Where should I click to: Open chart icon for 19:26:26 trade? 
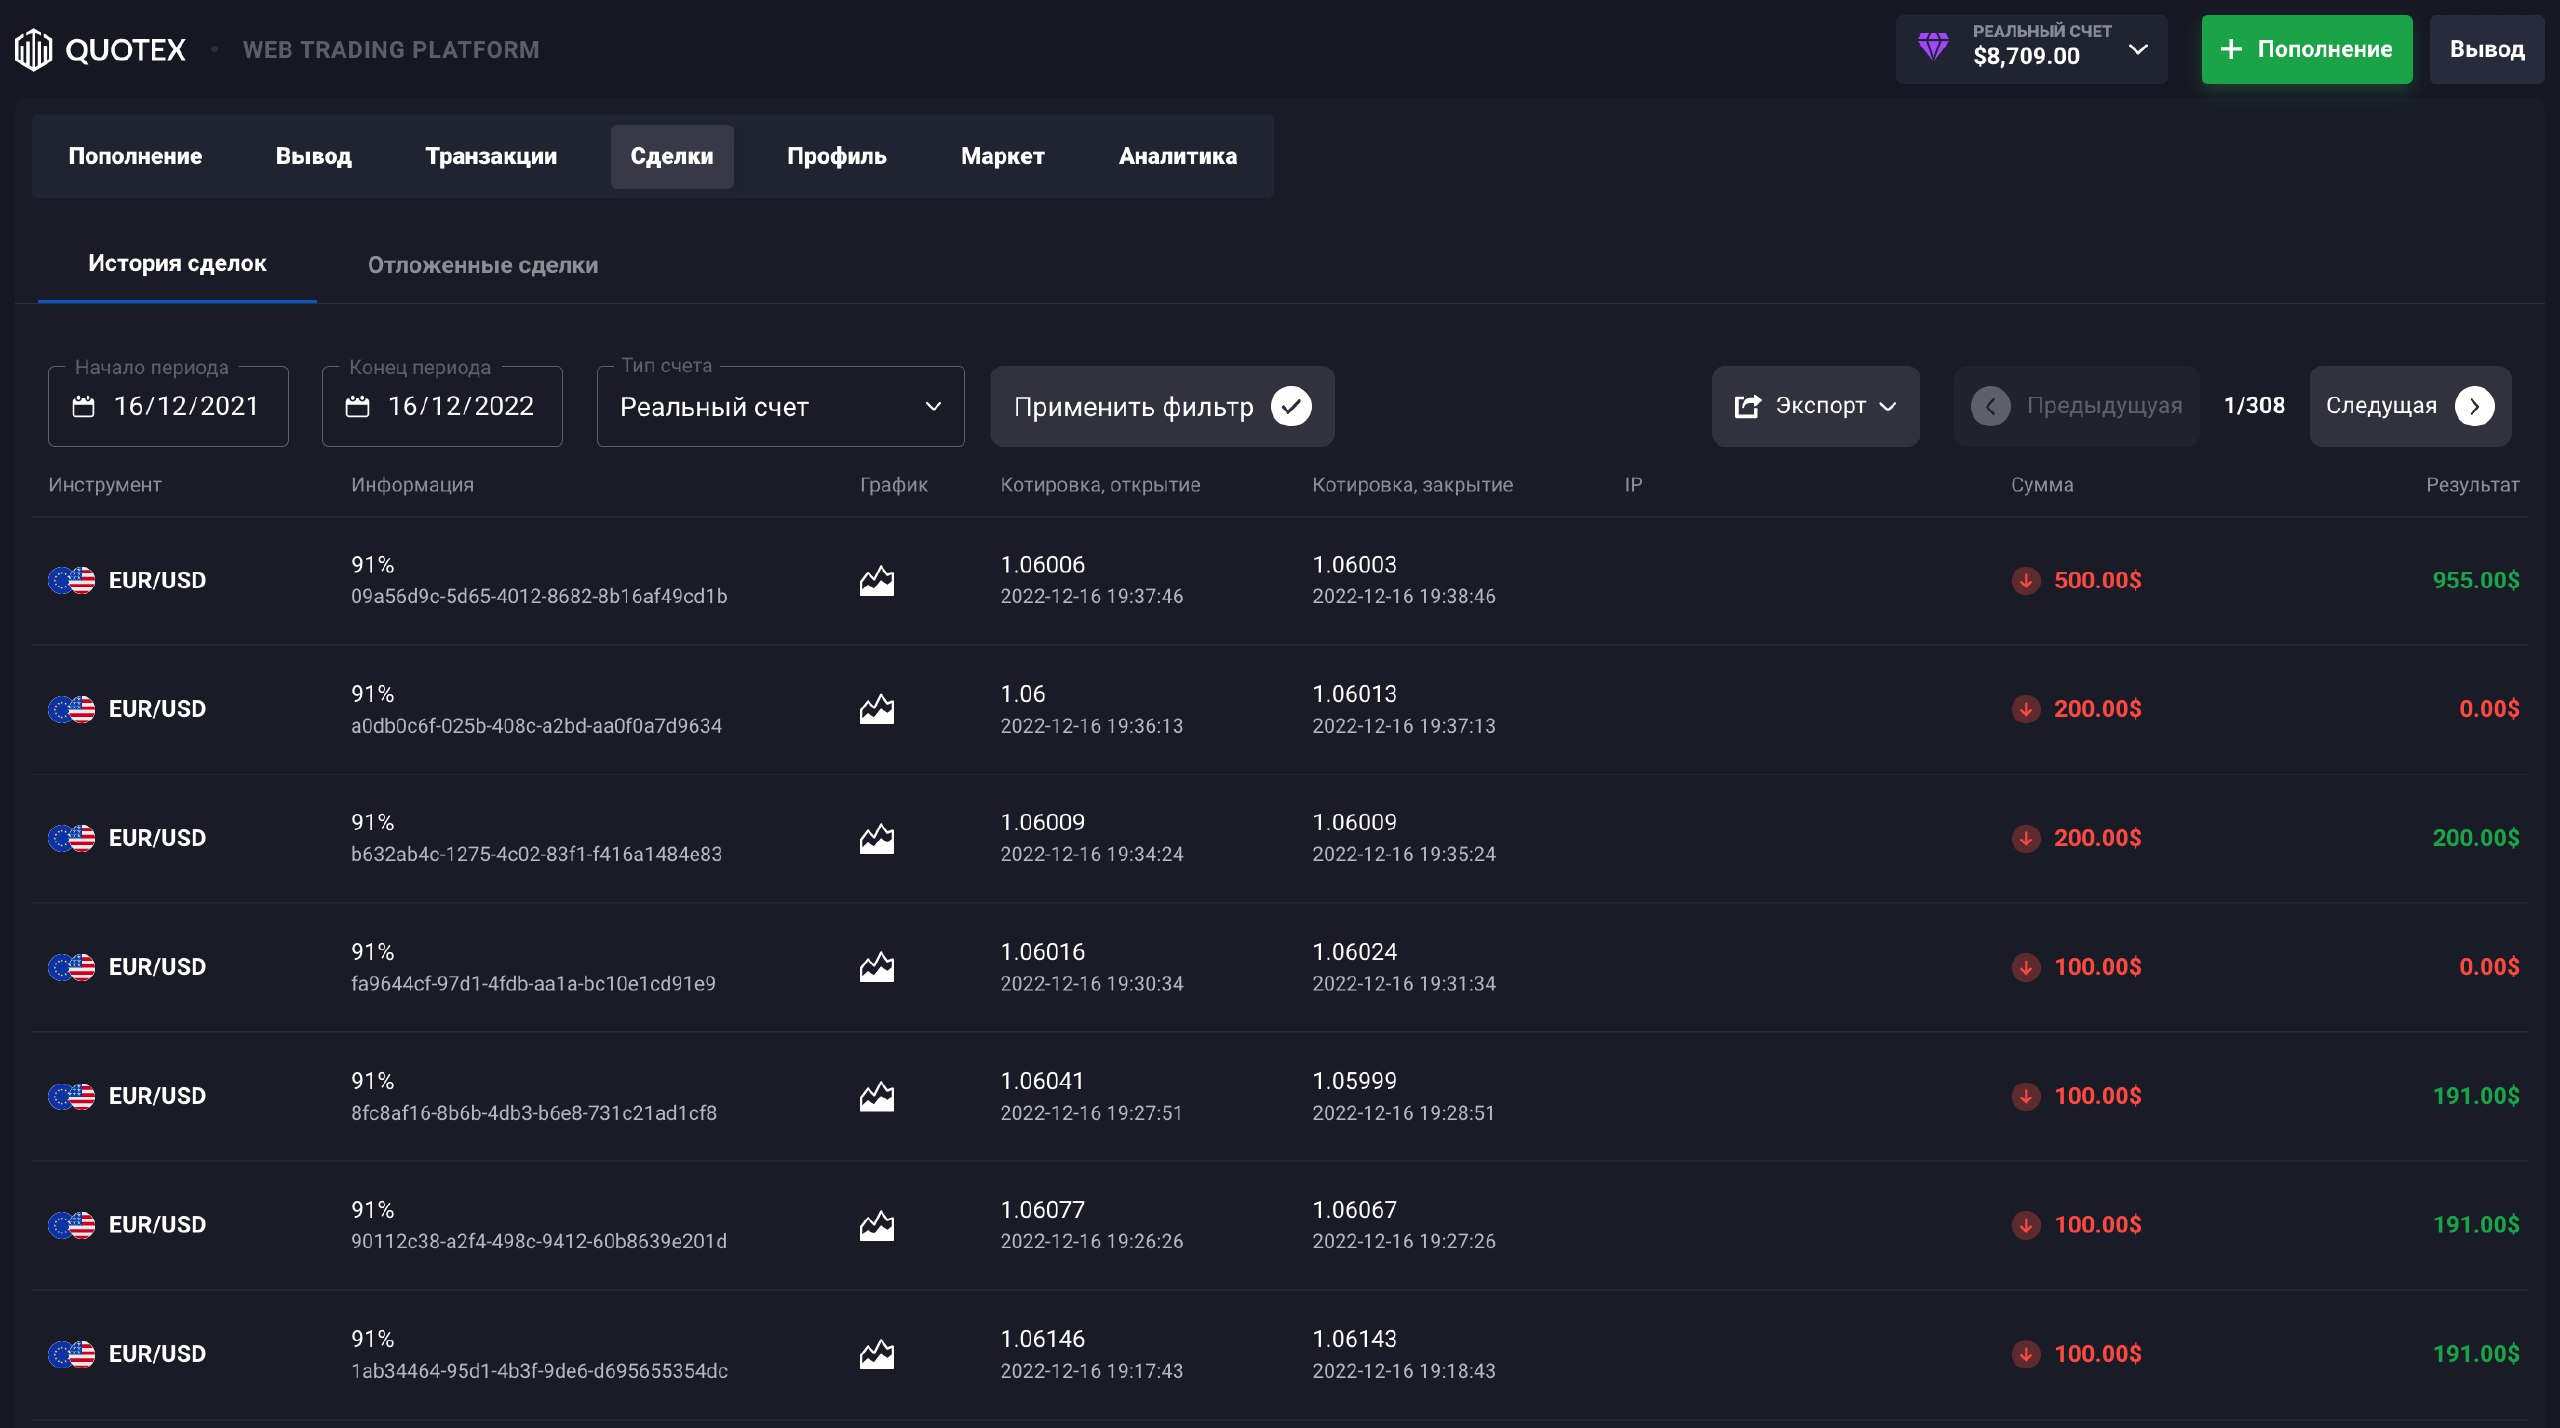(x=877, y=1225)
